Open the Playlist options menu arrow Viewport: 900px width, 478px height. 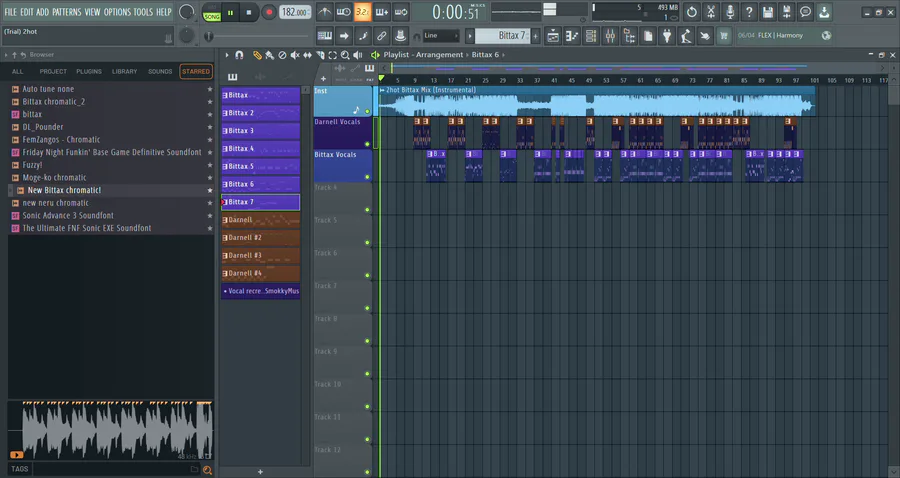click(x=227, y=55)
